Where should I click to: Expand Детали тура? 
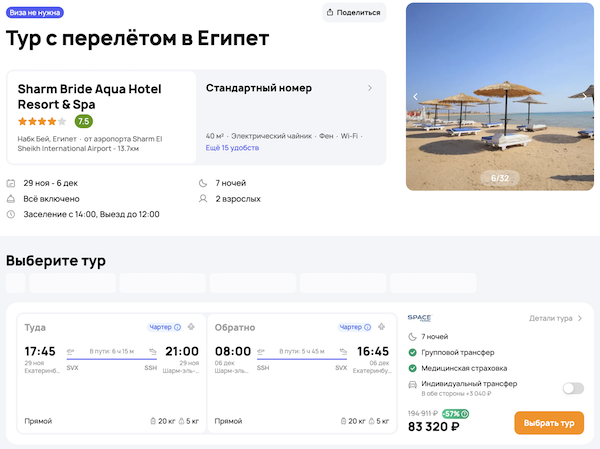pyautogui.click(x=555, y=318)
